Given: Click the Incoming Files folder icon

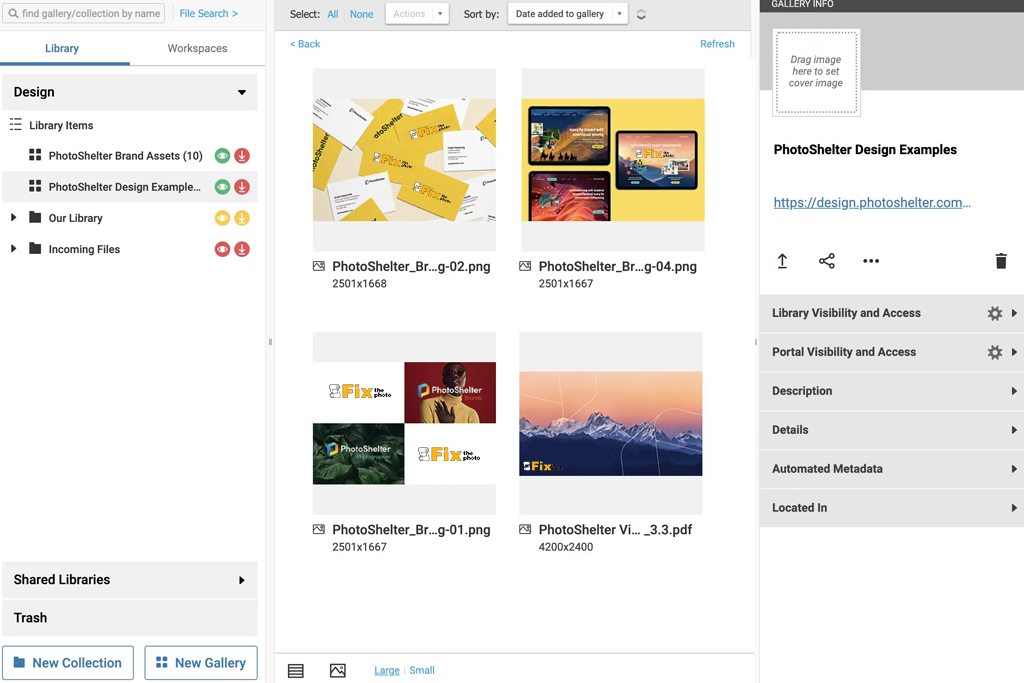Looking at the screenshot, I should tap(35, 249).
